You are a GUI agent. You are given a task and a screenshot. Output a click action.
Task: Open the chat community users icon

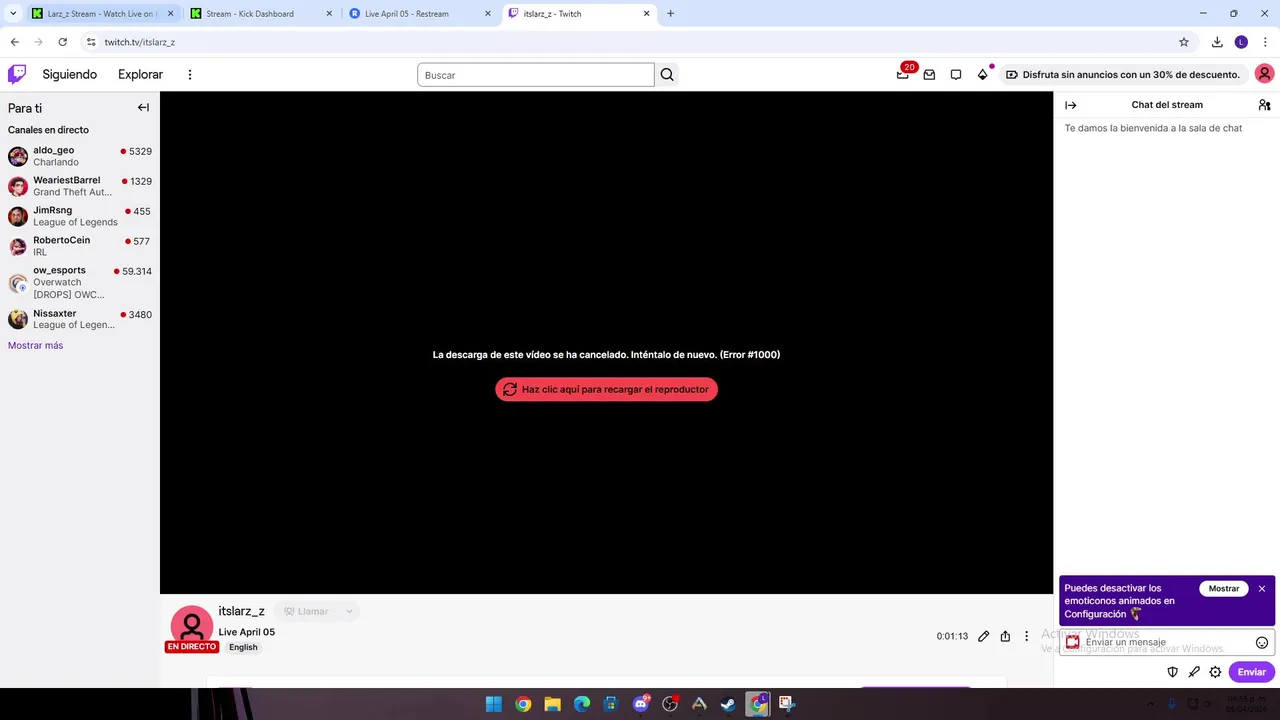[x=1264, y=105]
